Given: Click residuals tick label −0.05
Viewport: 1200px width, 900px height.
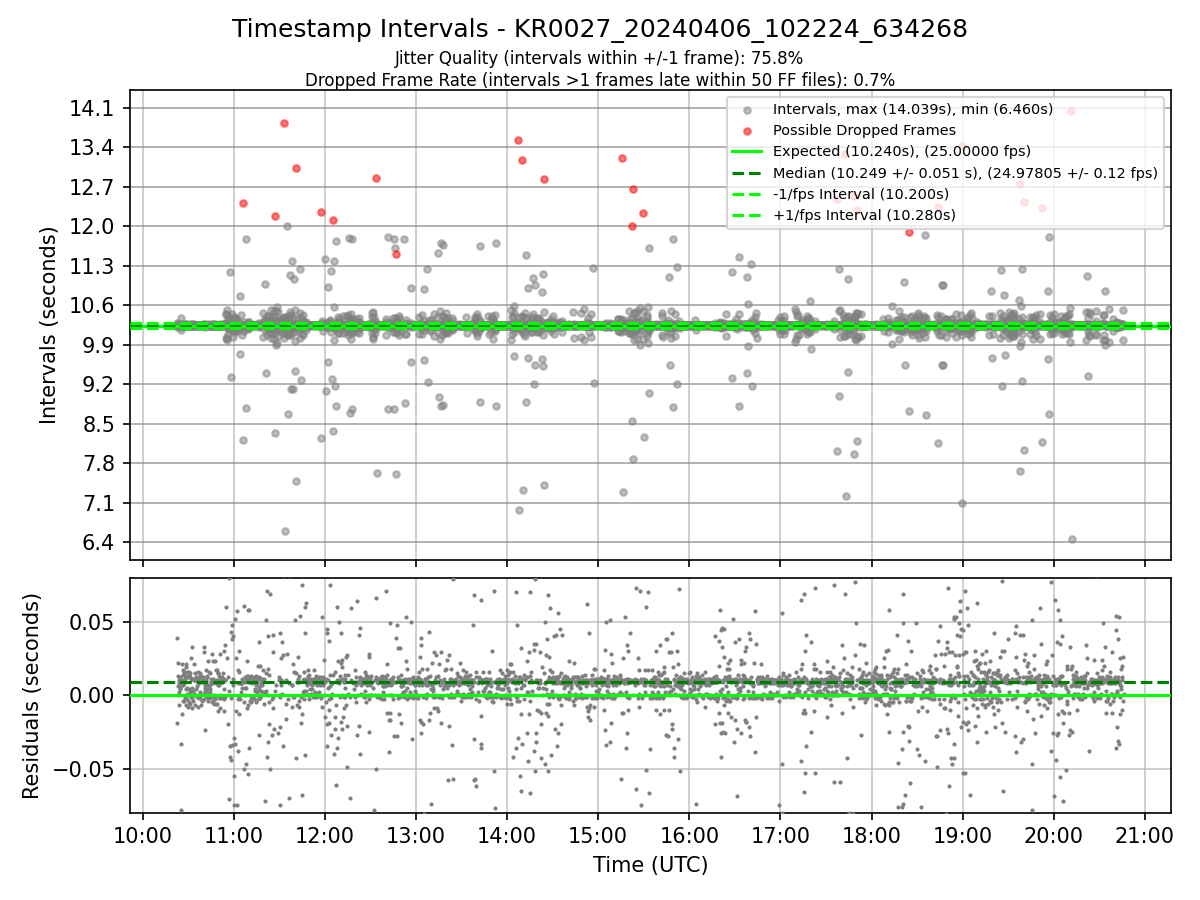Looking at the screenshot, I should tap(84, 770).
